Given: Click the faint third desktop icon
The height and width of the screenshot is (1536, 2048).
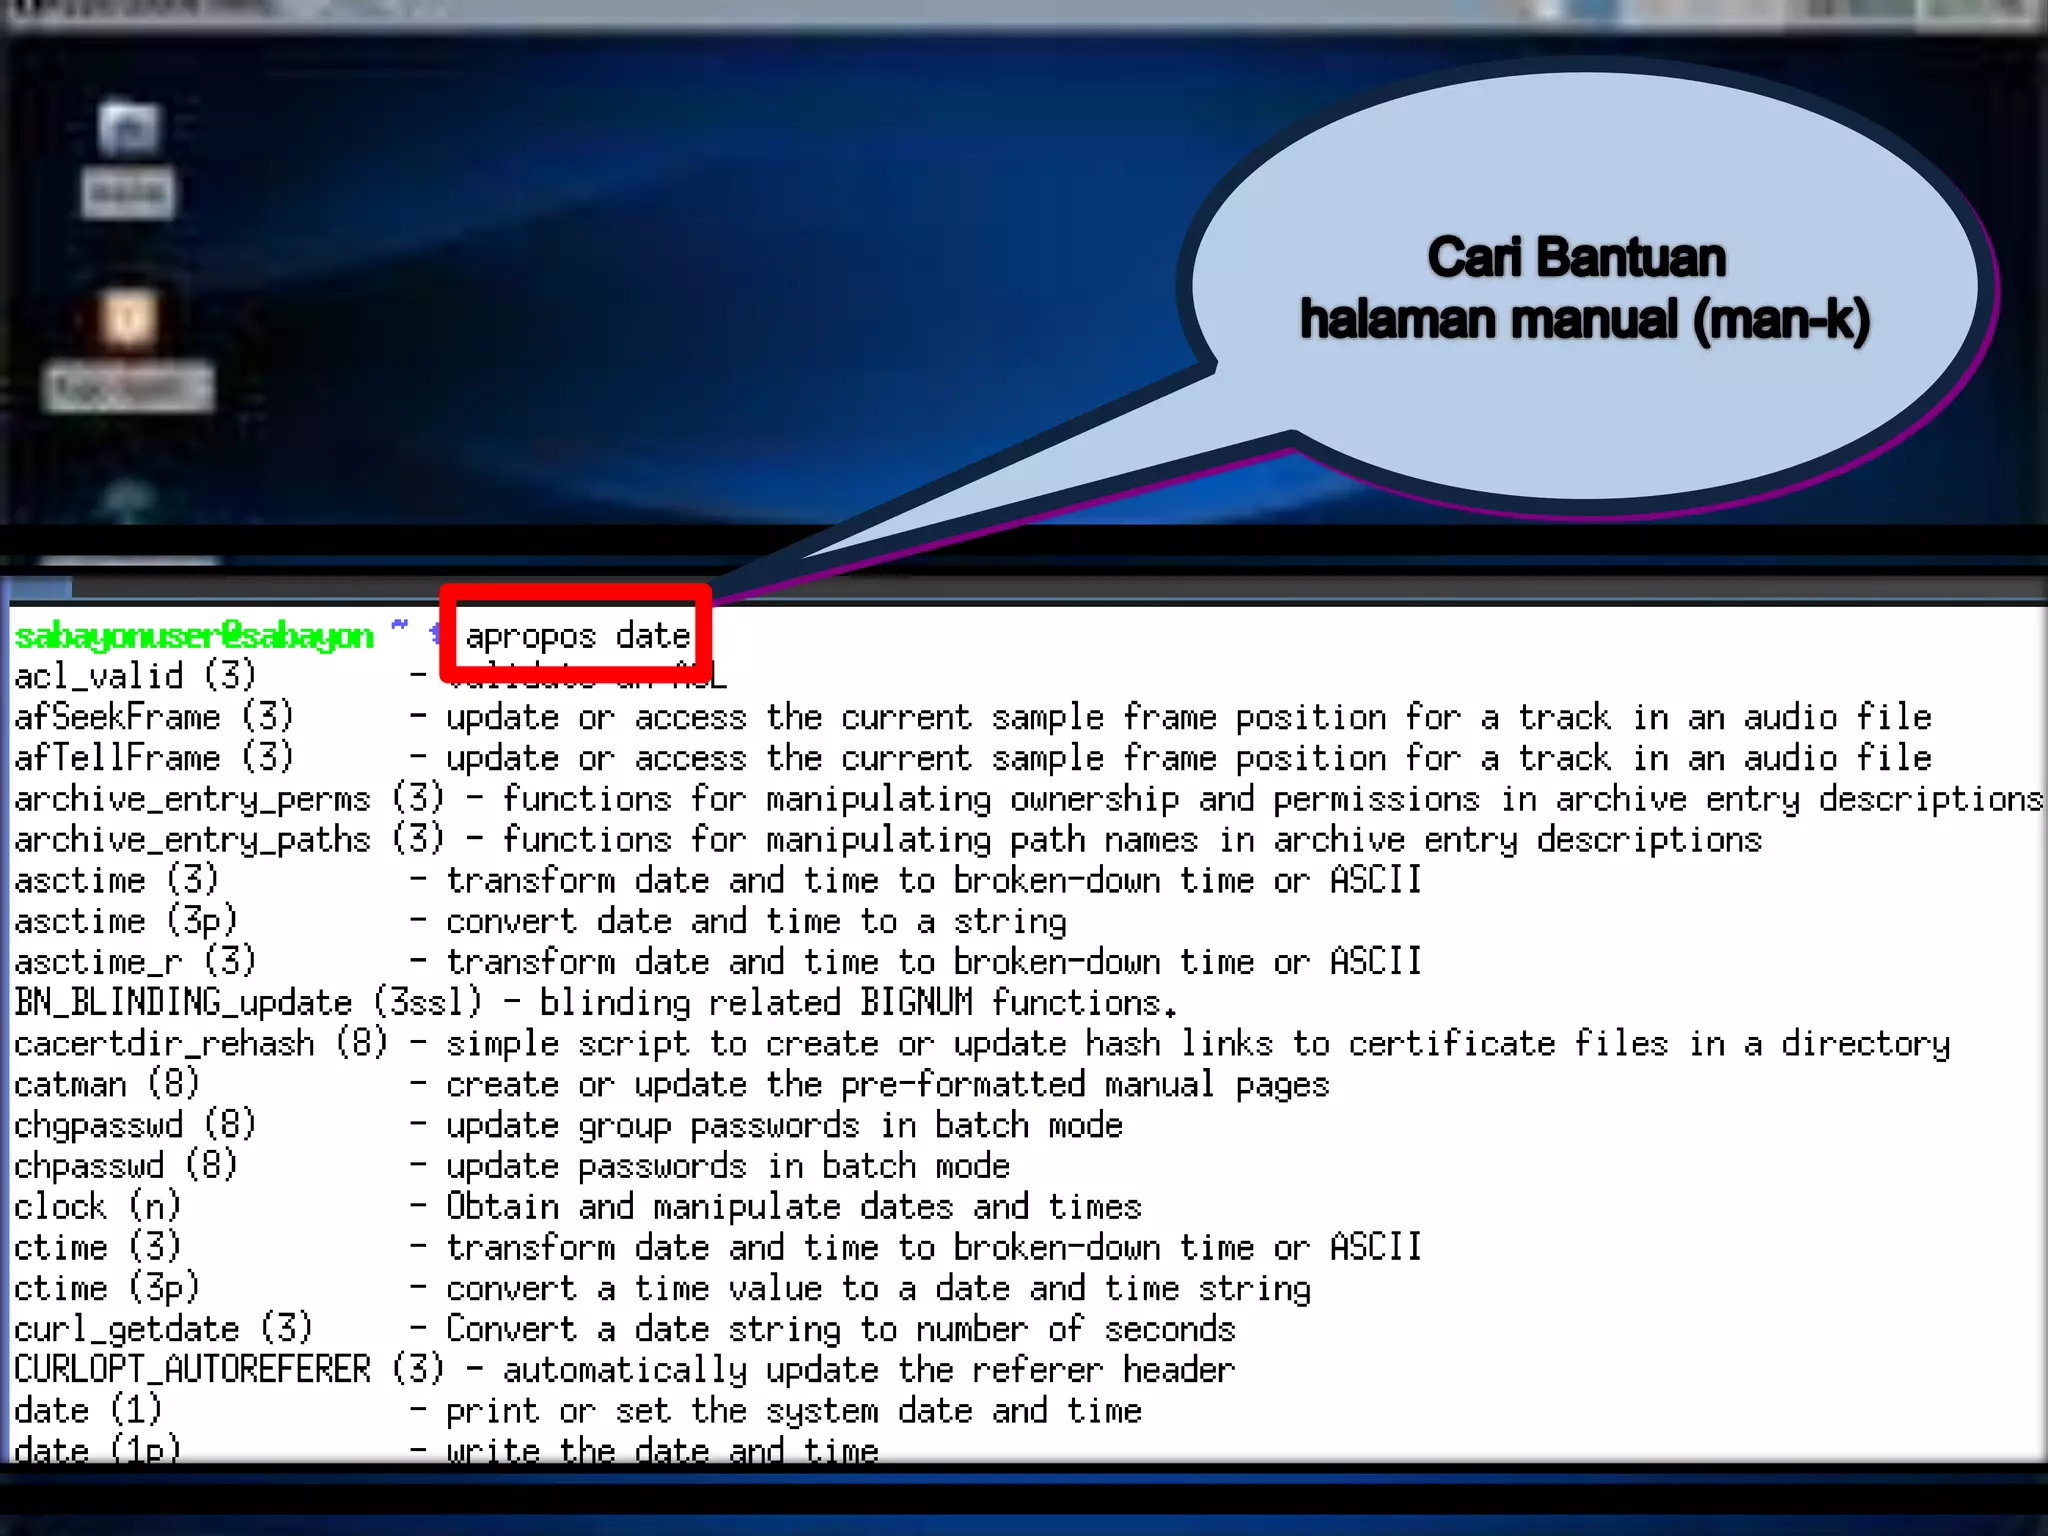Looking at the screenshot, I should click(x=128, y=497).
